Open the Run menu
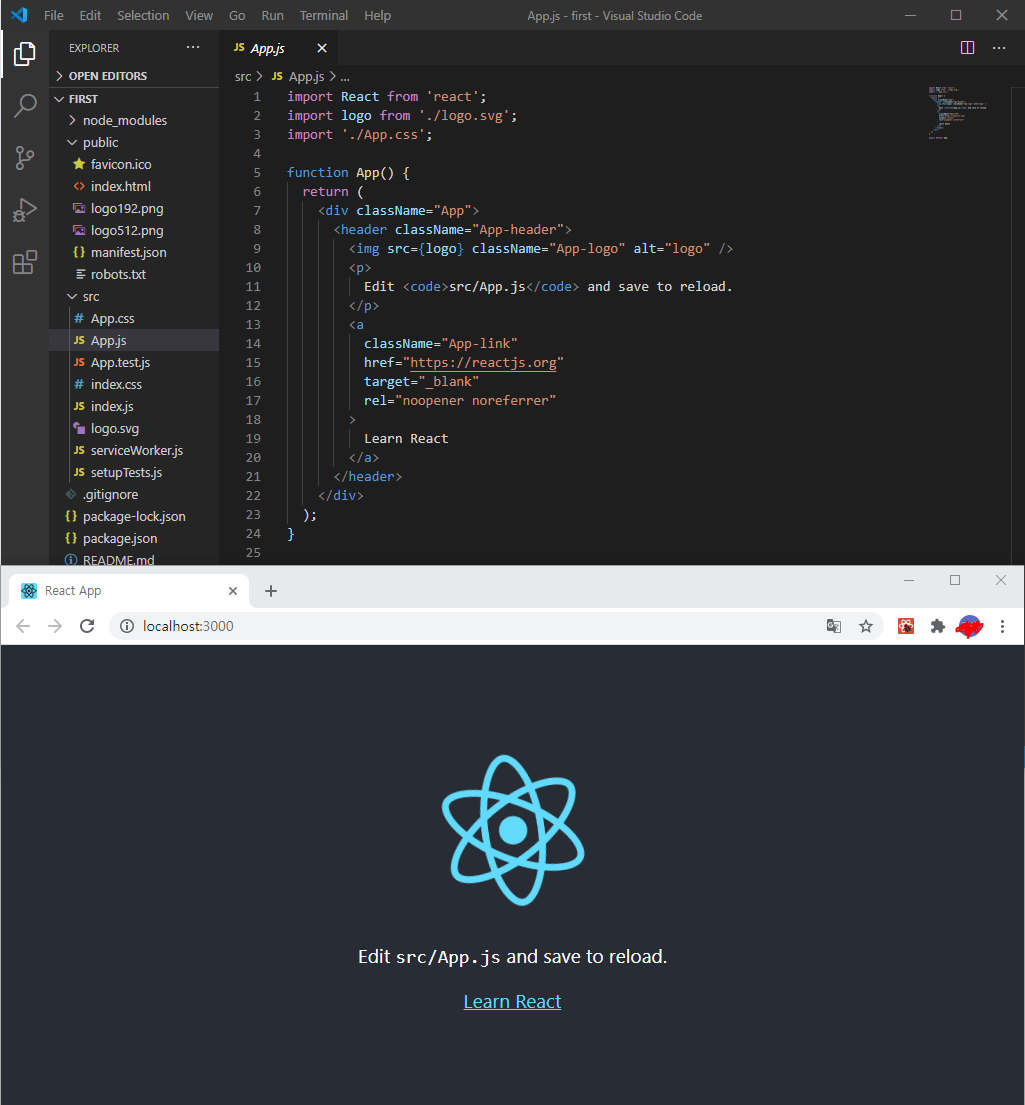Image resolution: width=1025 pixels, height=1105 pixels. coord(272,16)
